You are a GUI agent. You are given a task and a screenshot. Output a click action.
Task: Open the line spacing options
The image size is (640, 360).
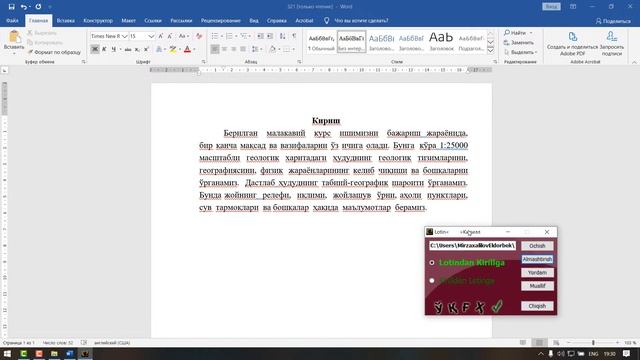coord(256,49)
